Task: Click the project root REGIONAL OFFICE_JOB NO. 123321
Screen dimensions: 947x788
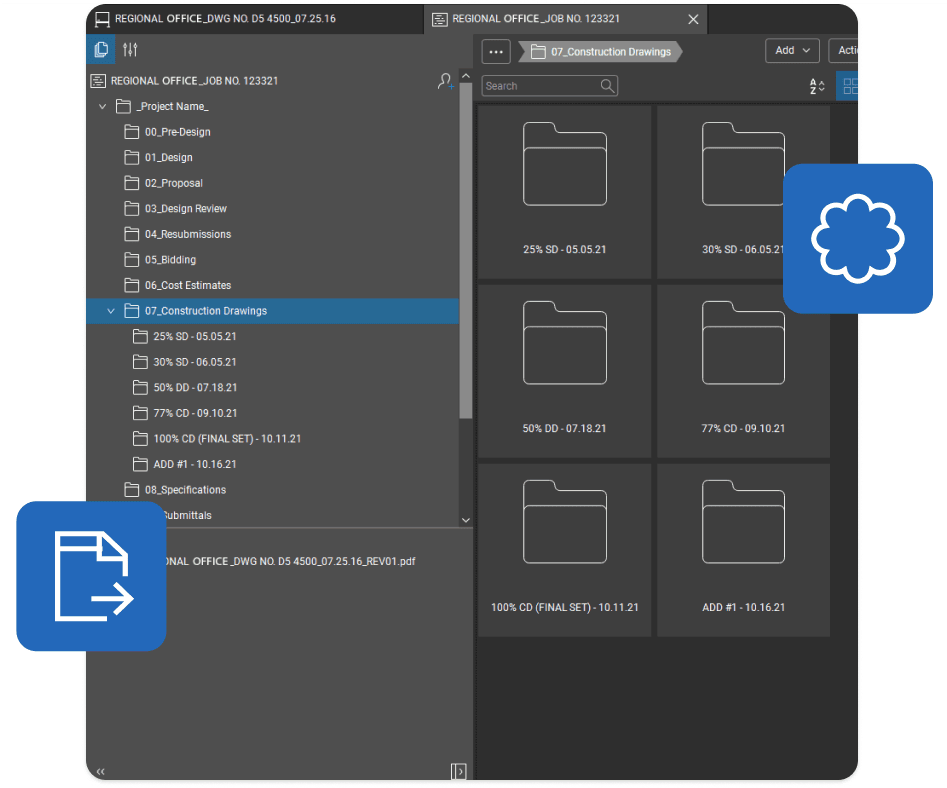Action: pyautogui.click(x=185, y=81)
